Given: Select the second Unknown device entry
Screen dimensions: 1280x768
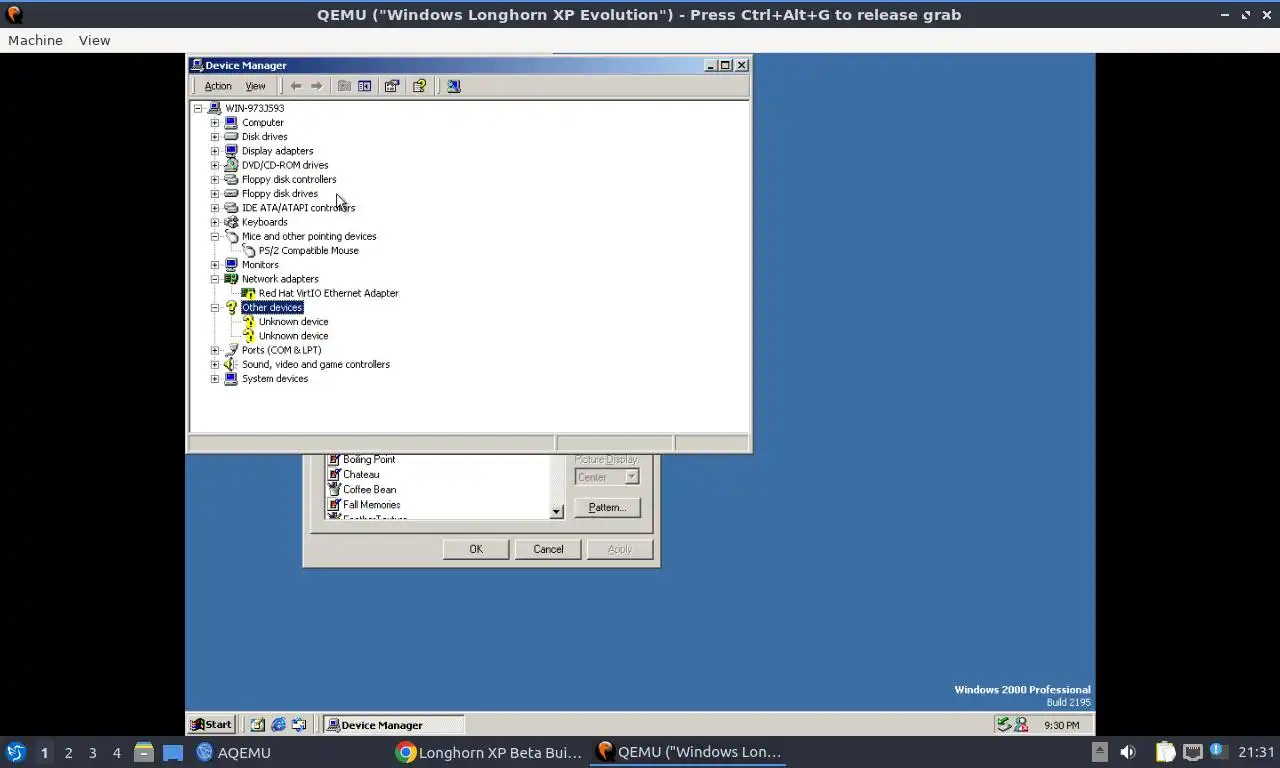Looking at the screenshot, I should pyautogui.click(x=293, y=336).
